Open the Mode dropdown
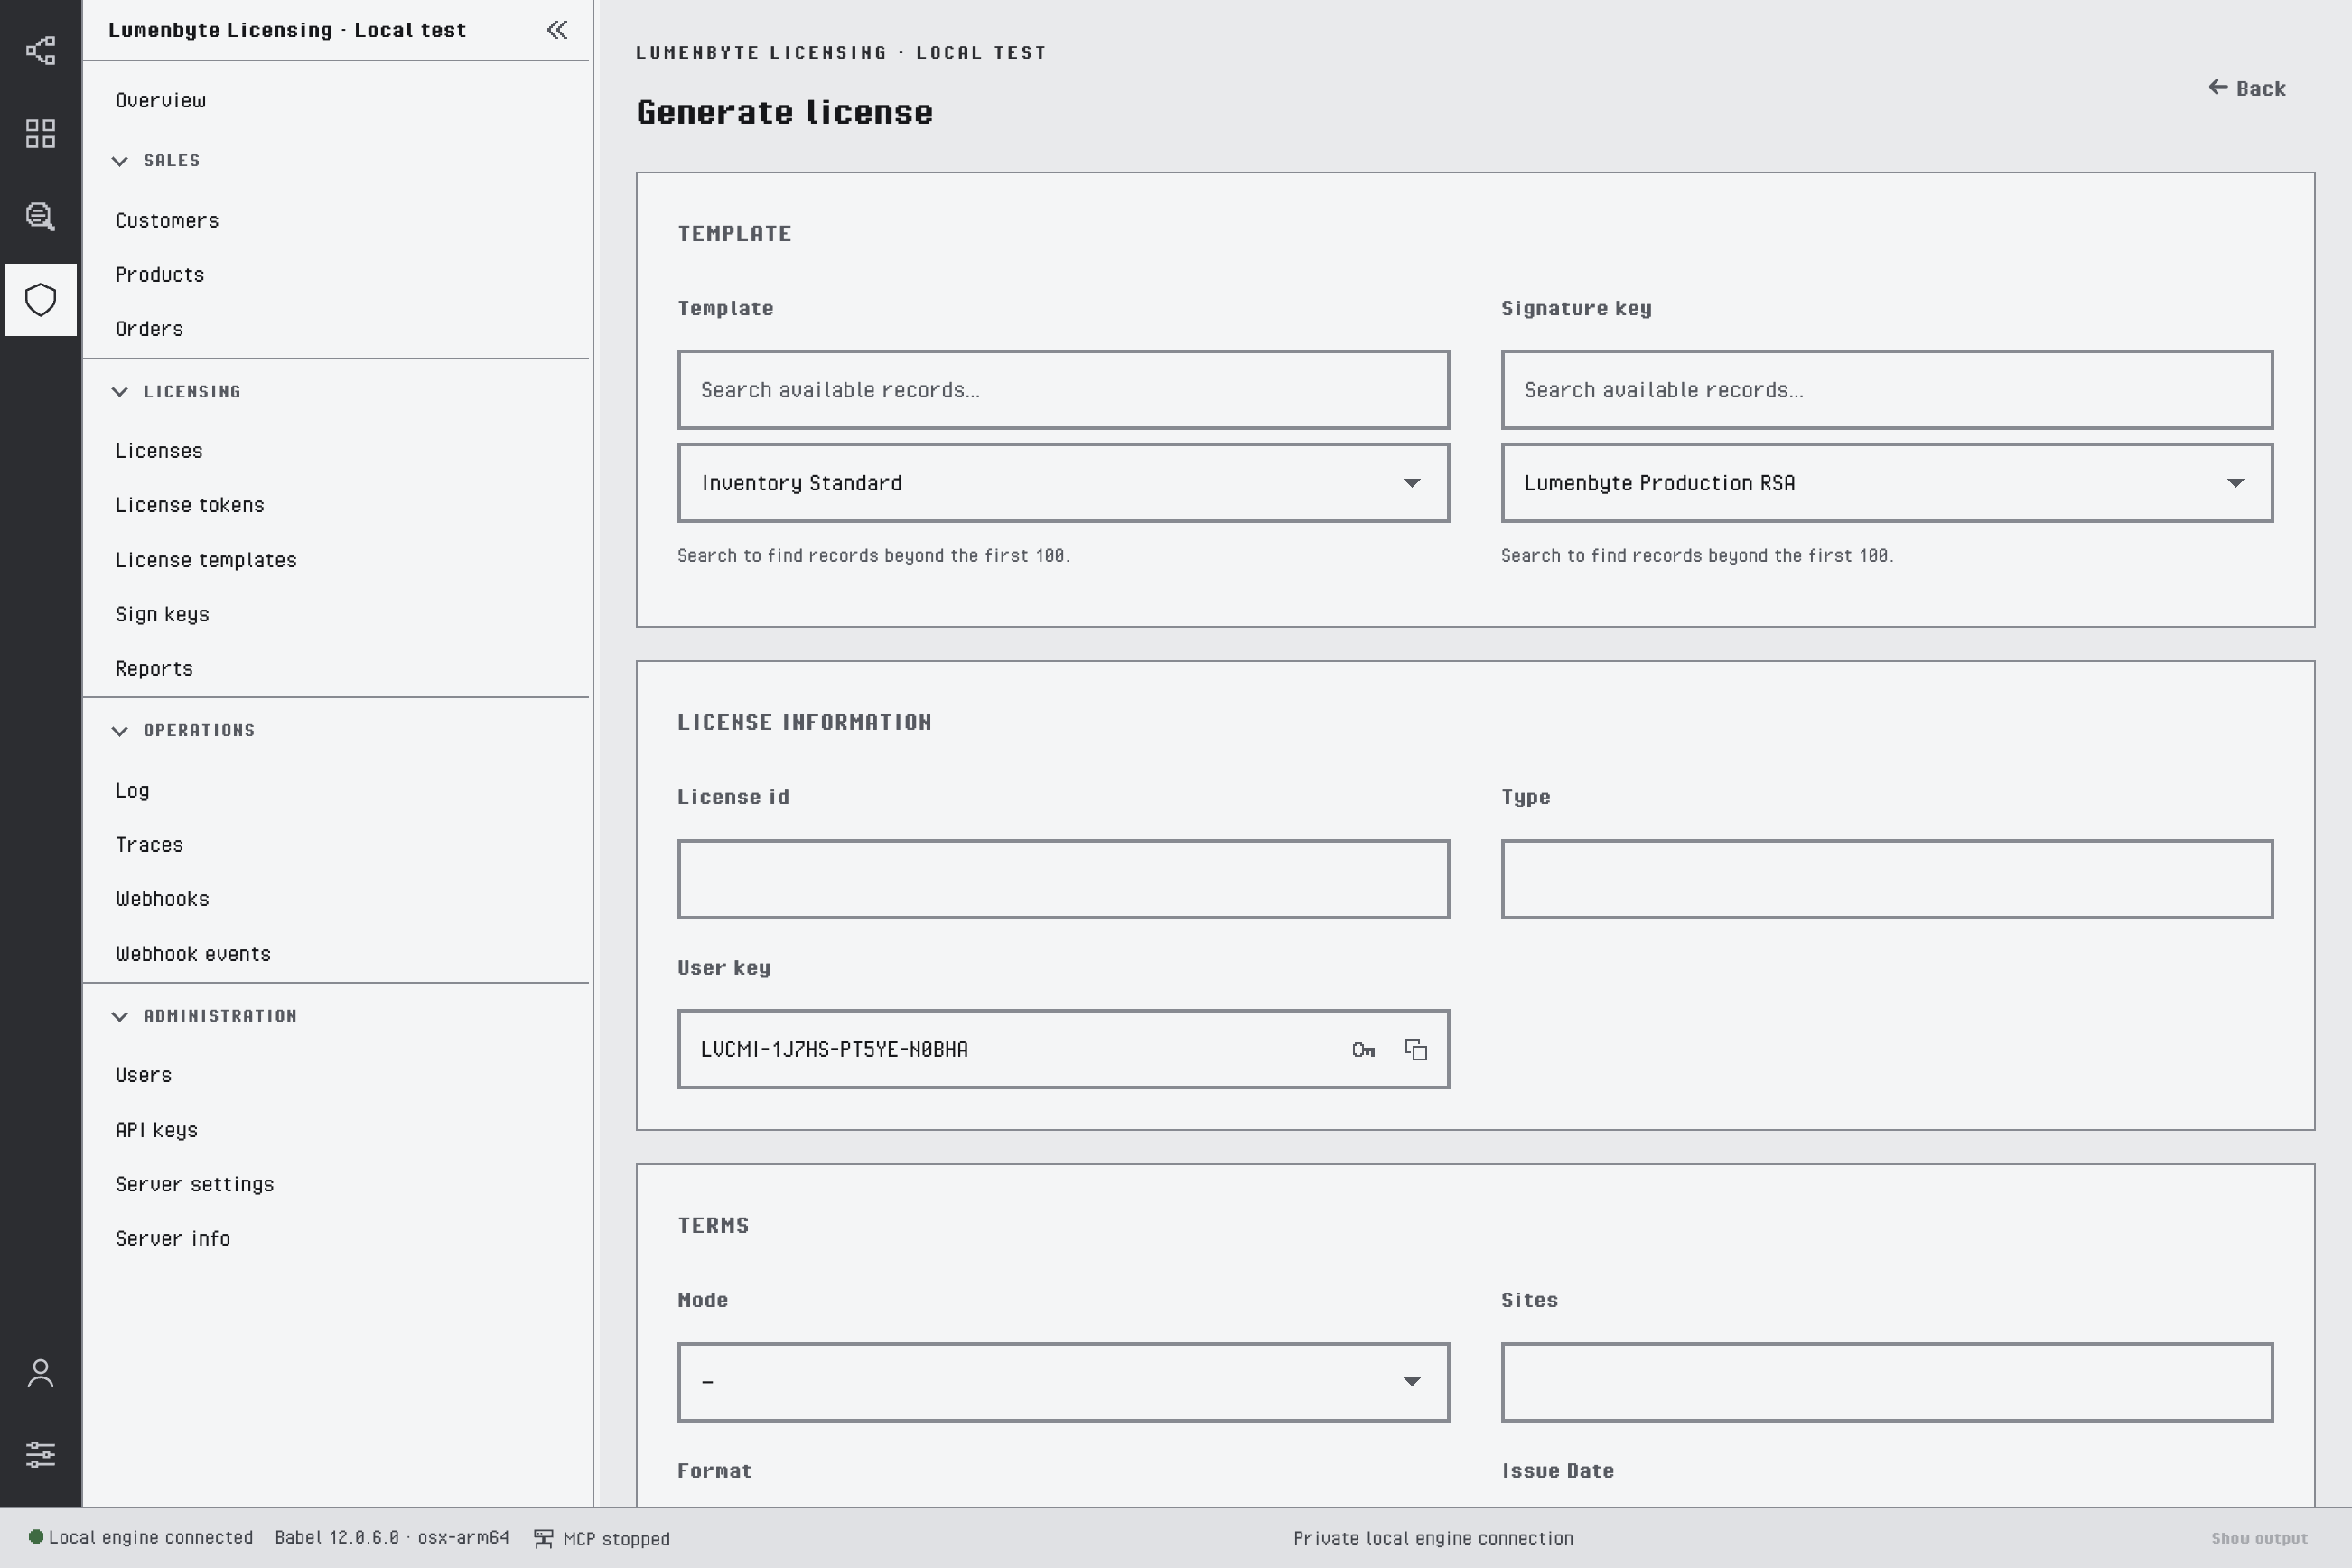Image resolution: width=2352 pixels, height=1568 pixels. (1063, 1382)
